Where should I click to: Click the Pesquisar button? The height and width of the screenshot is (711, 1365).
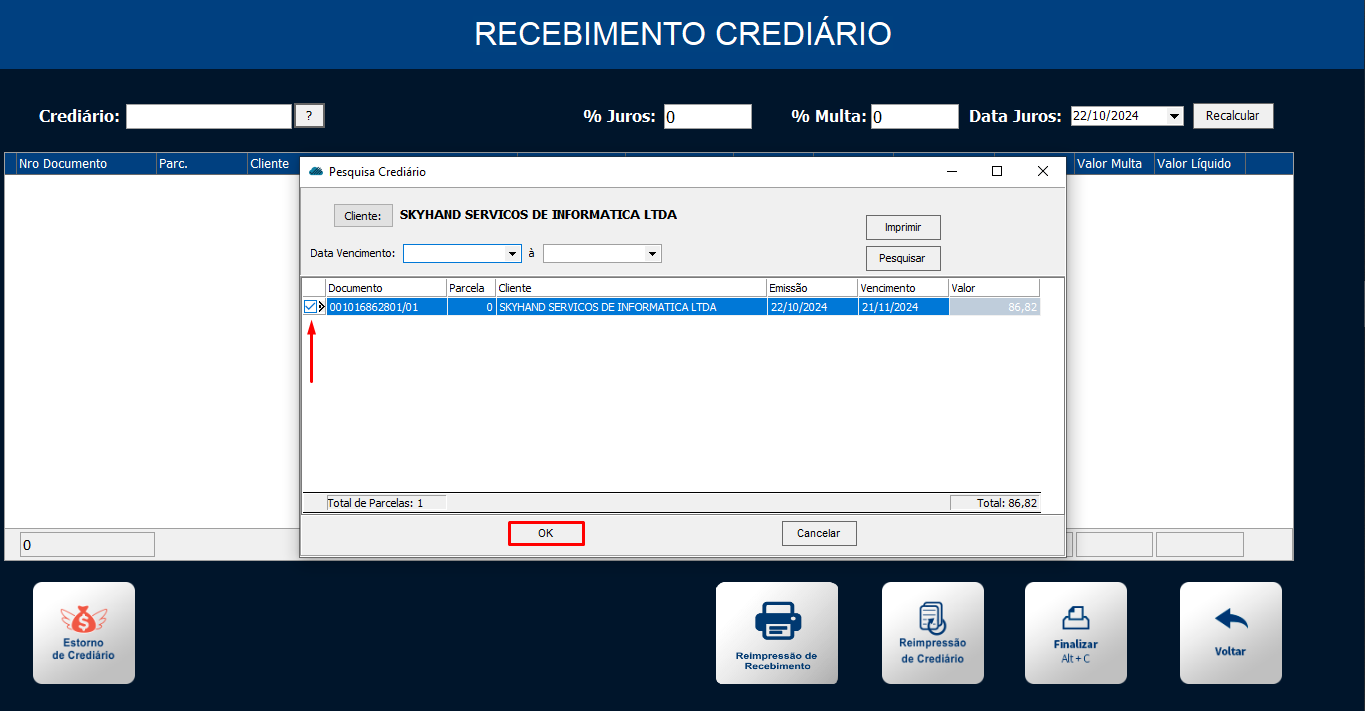[x=902, y=258]
